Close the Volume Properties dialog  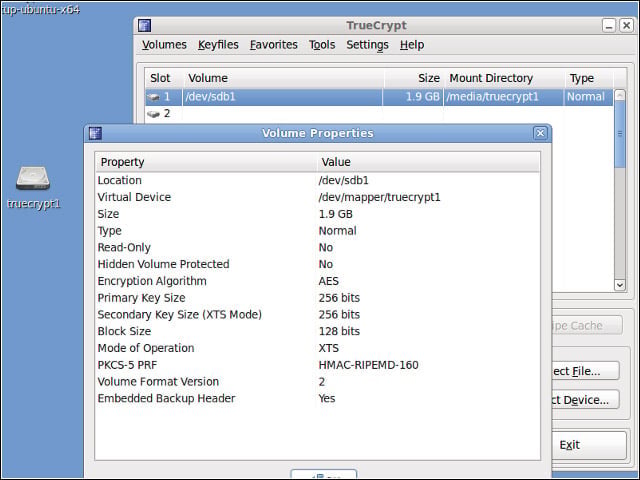(x=540, y=133)
